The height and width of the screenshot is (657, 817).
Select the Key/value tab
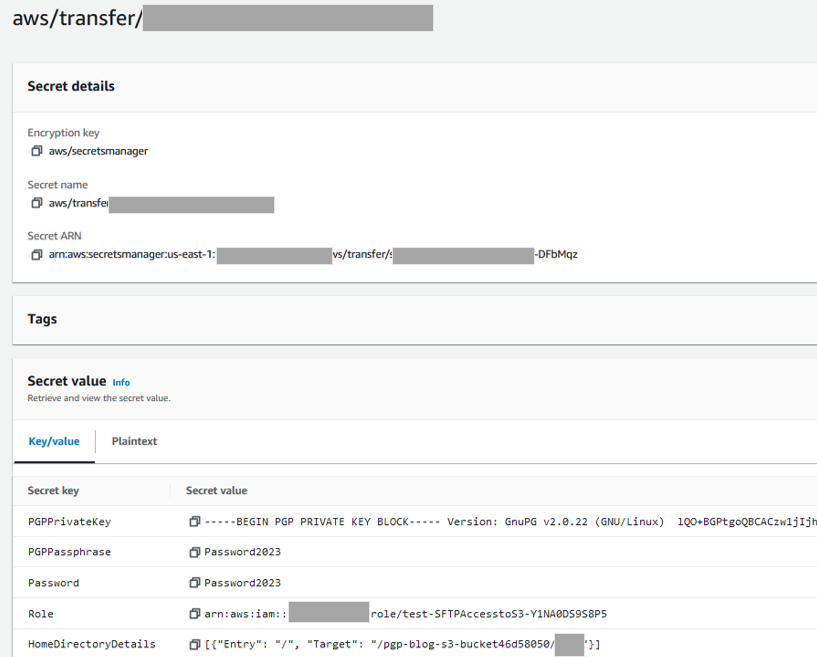[x=53, y=441]
